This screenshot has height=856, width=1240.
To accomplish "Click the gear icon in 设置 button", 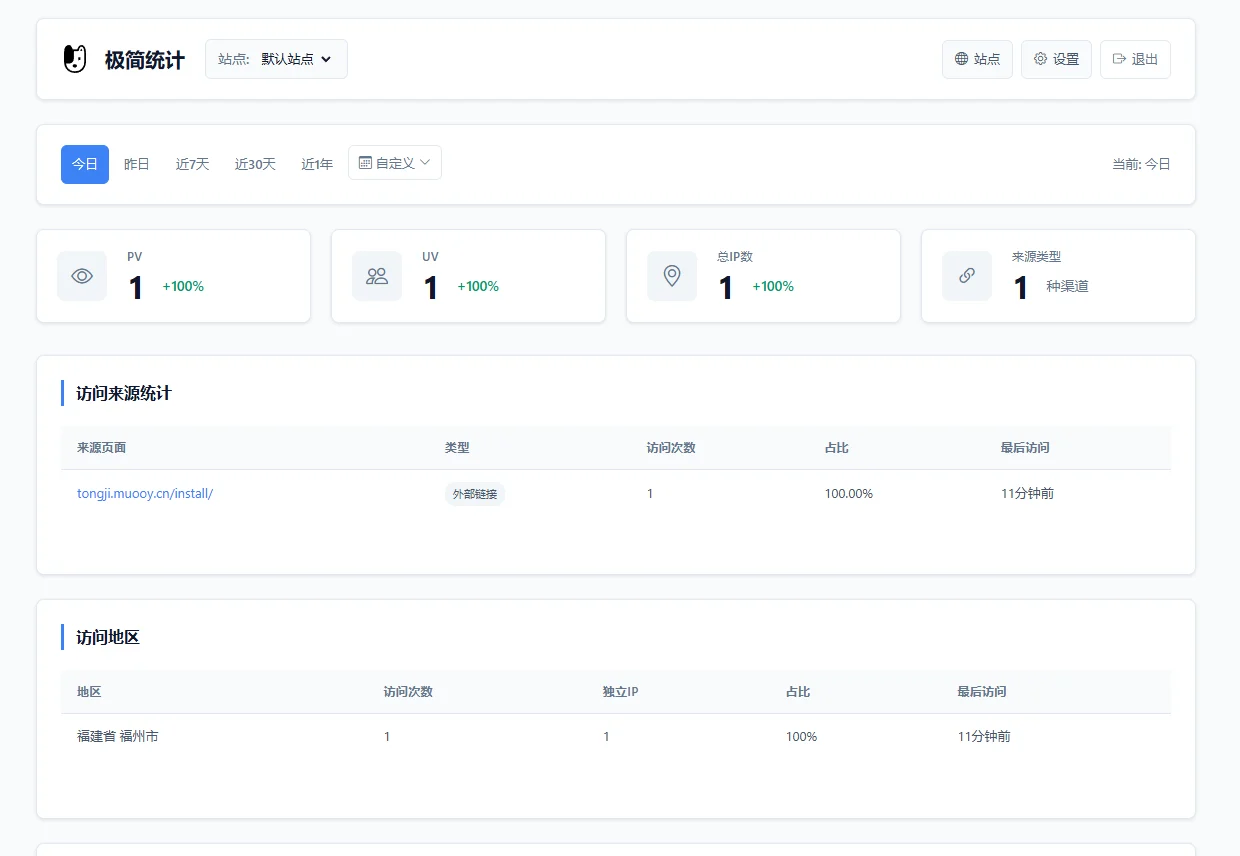I will [x=1040, y=59].
